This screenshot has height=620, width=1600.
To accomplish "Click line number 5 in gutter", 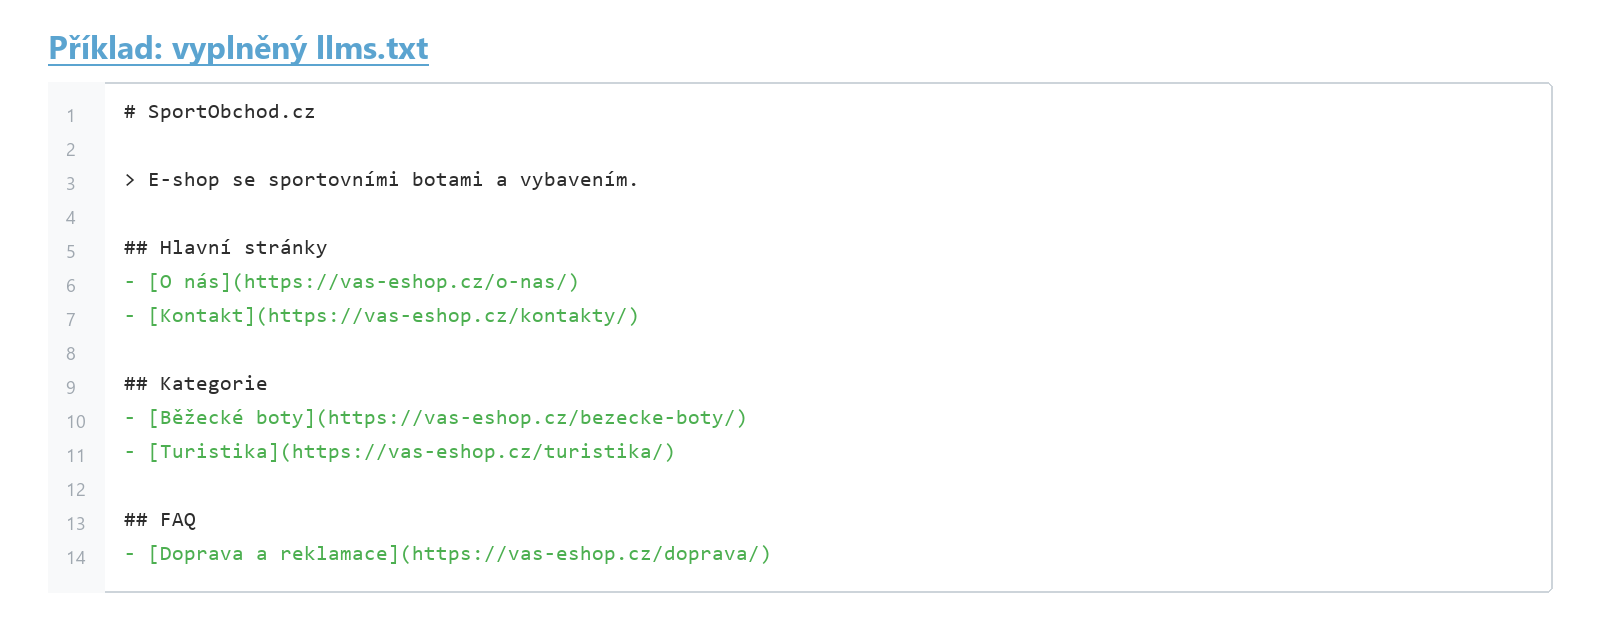I will click(71, 252).
